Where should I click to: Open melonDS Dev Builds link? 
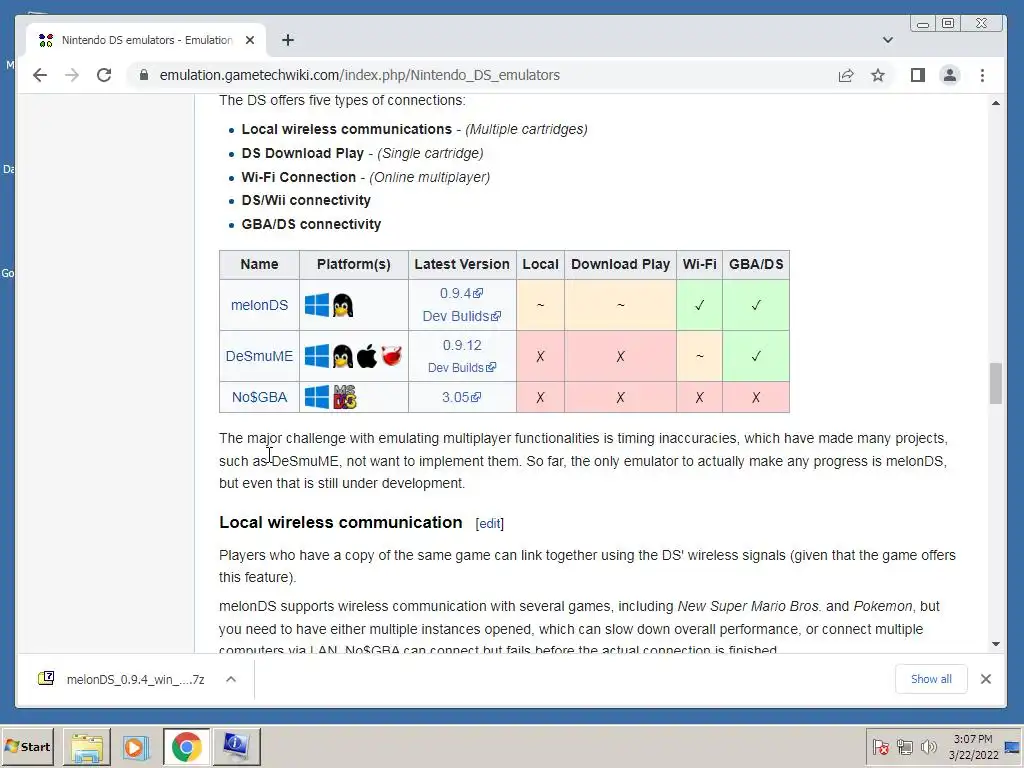[461, 316]
